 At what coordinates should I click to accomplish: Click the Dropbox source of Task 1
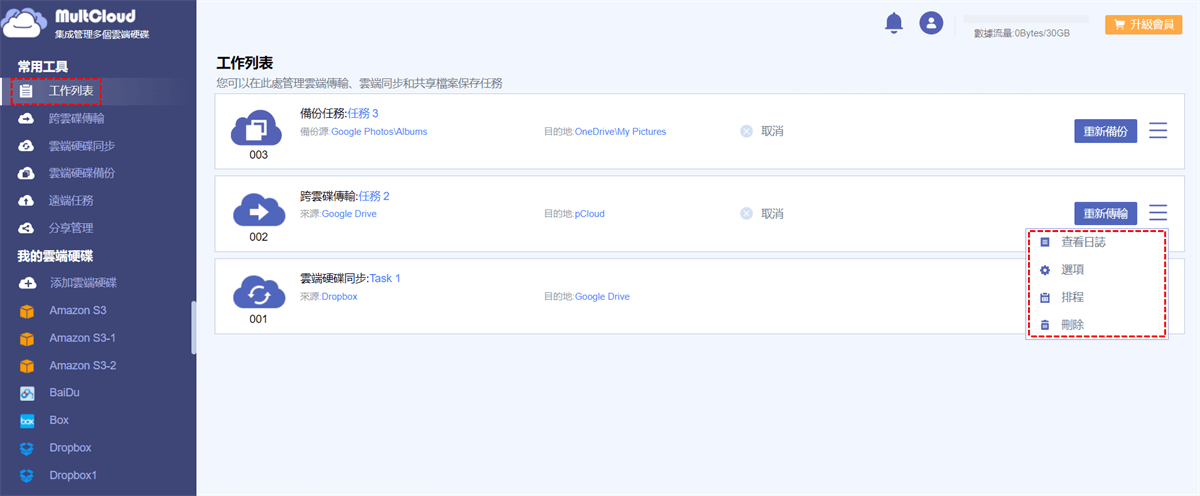click(x=340, y=296)
